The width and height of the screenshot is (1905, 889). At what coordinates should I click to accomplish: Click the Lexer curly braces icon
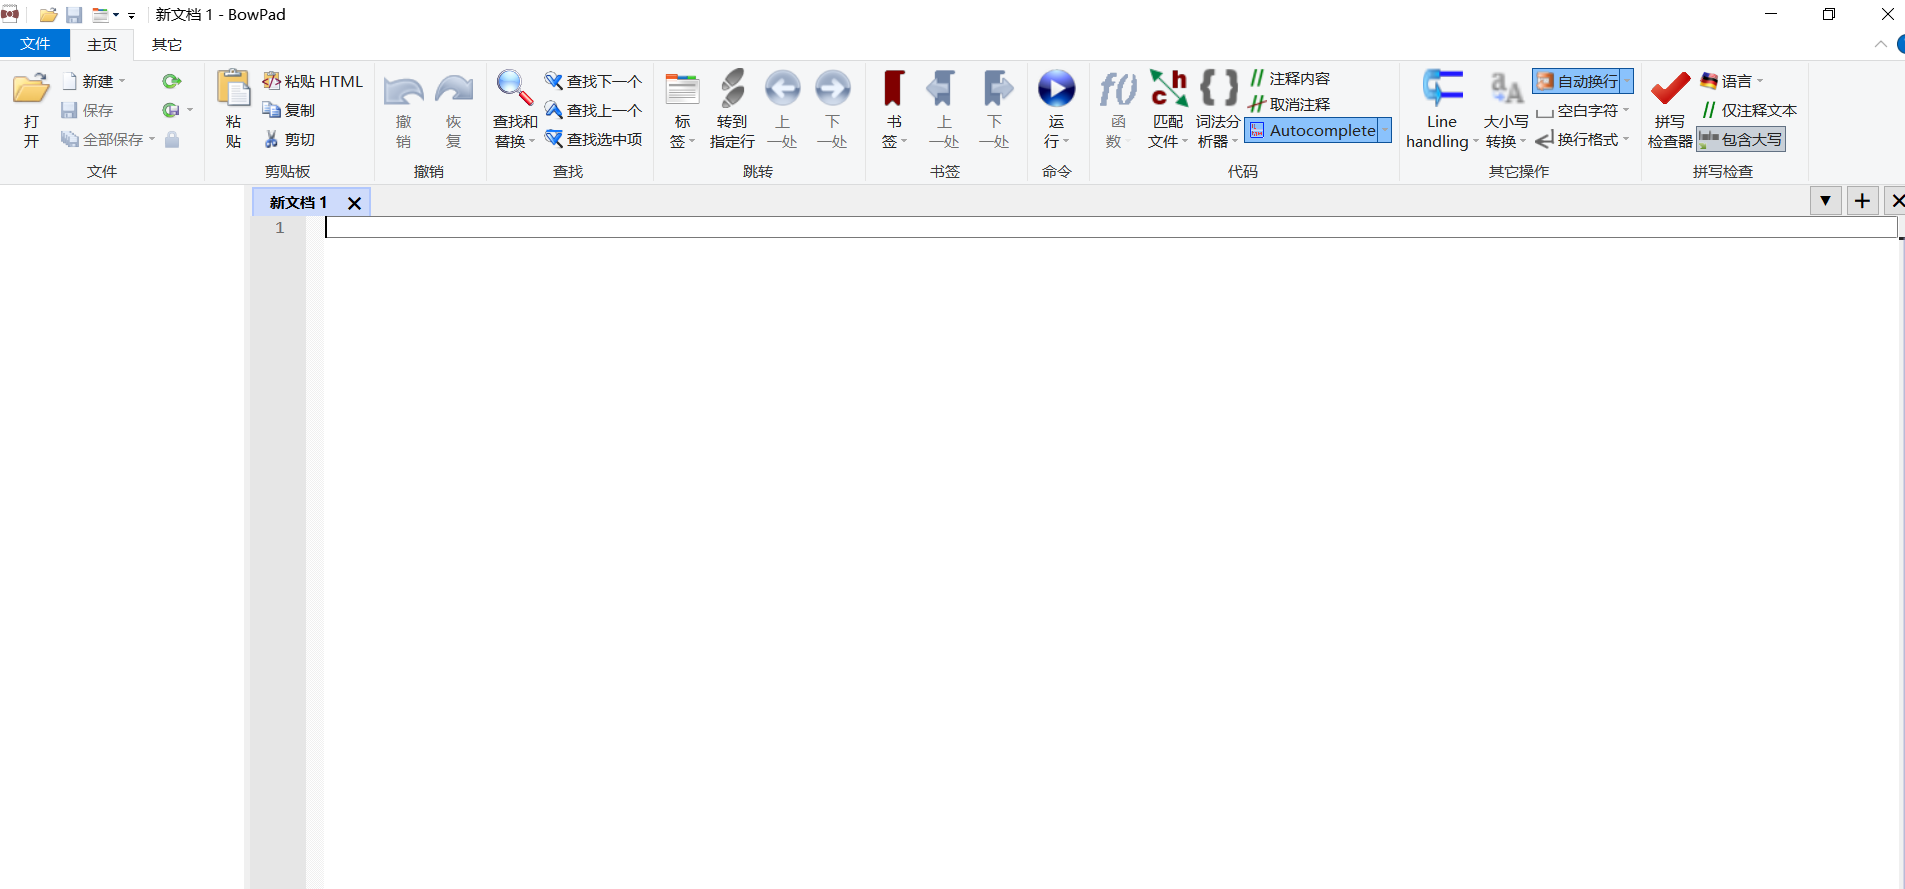[x=1218, y=90]
